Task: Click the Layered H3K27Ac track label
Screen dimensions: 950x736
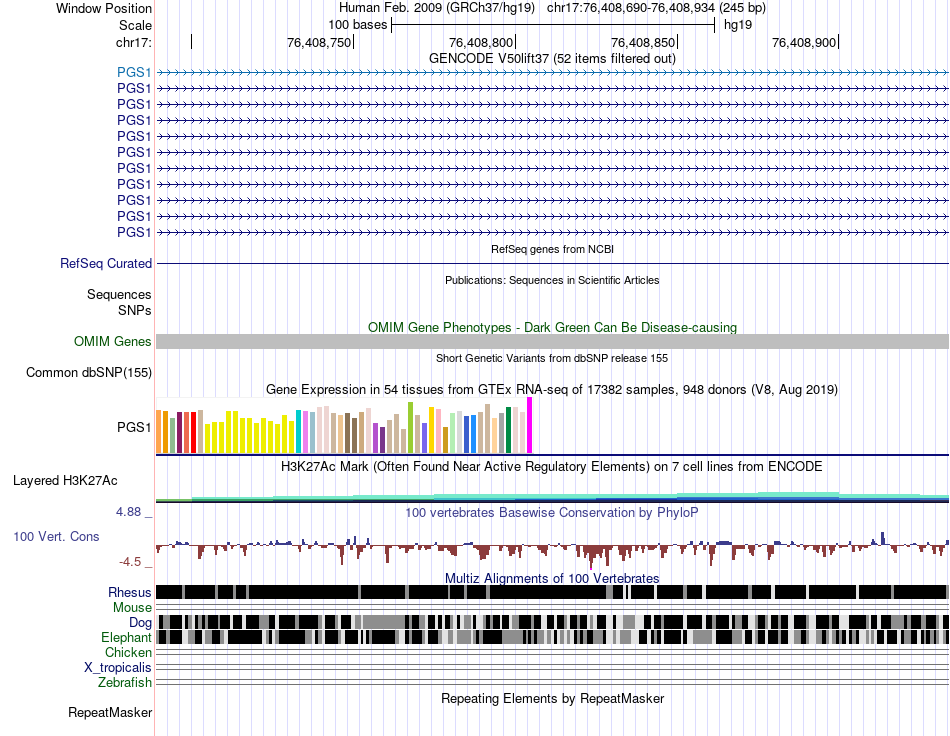Action: click(65, 481)
